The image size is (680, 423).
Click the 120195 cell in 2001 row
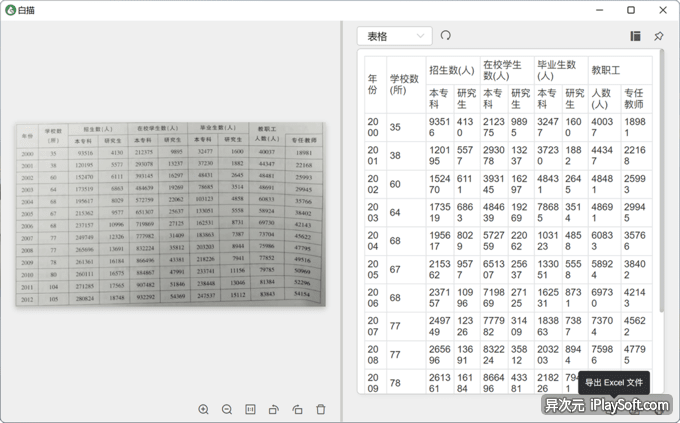[x=440, y=156]
